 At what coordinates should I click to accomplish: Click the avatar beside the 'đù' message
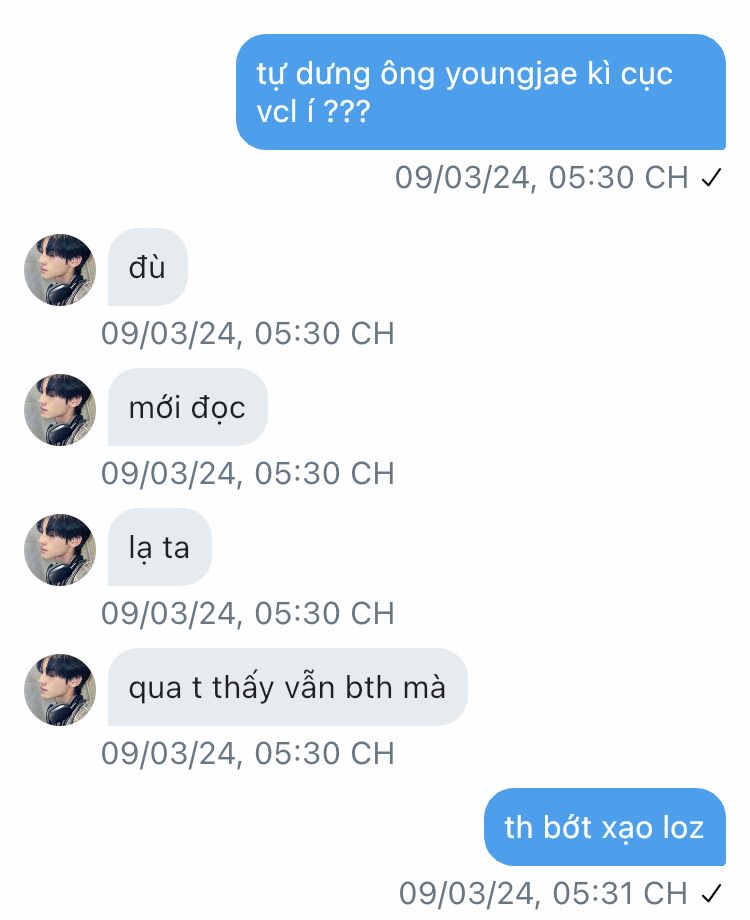tap(60, 270)
